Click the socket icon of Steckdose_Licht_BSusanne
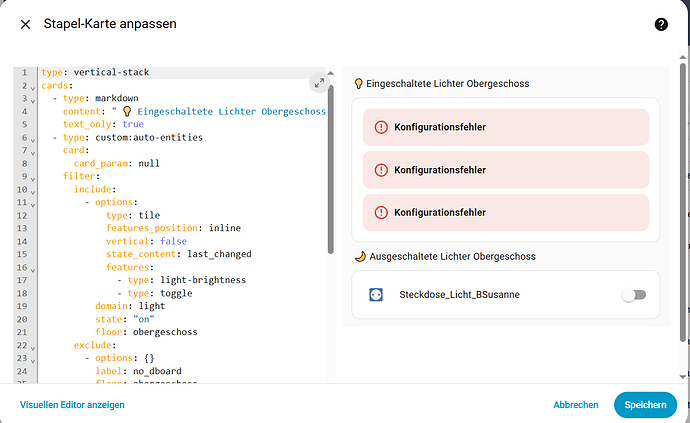The height and width of the screenshot is (423, 690). tap(376, 294)
